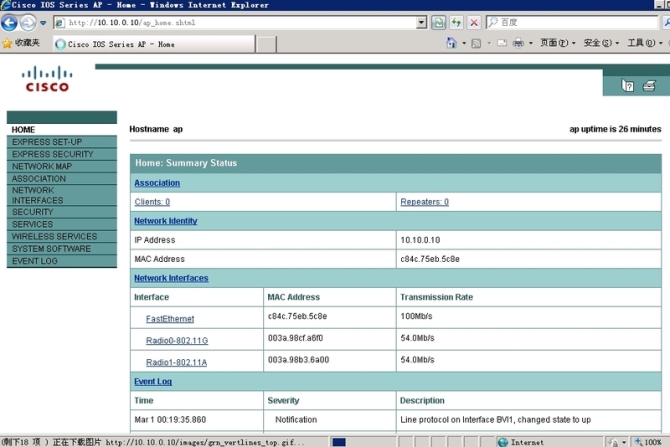Select EXPRESS SET-UP in sidebar
This screenshot has height=447, width=670.
[47, 142]
